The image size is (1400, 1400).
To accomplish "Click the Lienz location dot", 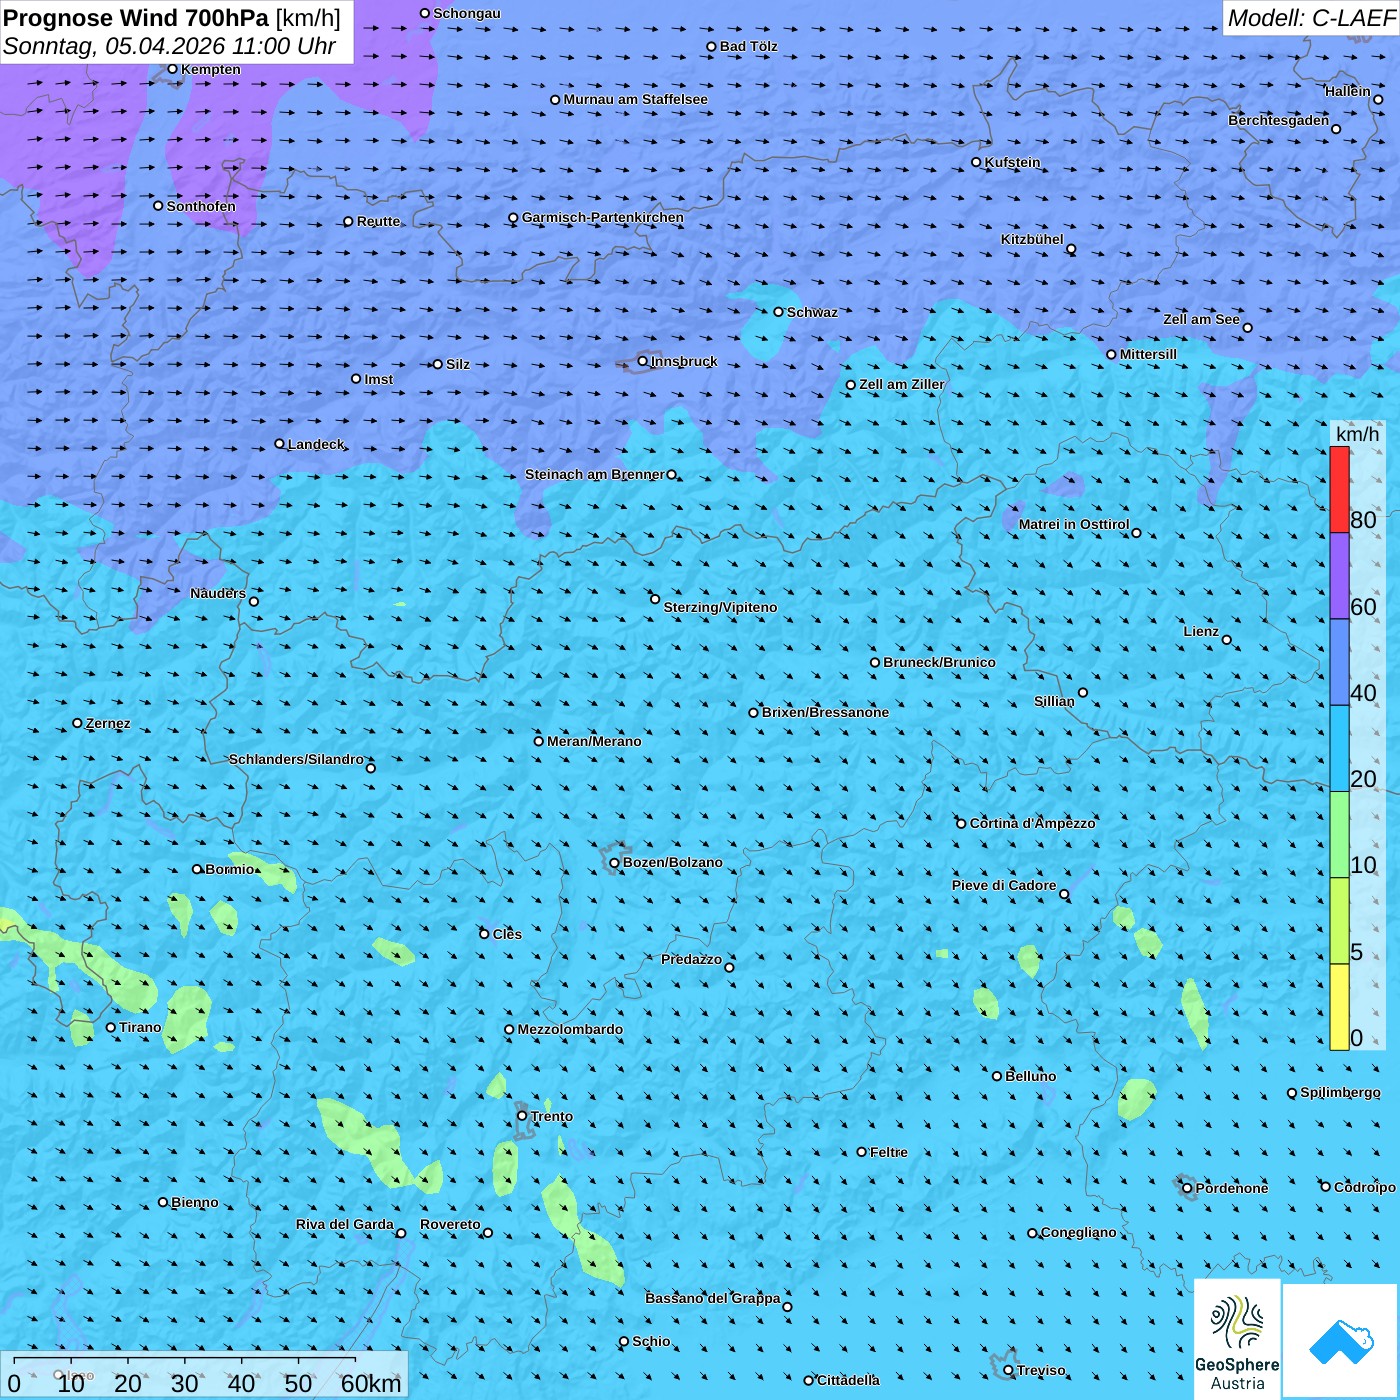I will (1227, 640).
